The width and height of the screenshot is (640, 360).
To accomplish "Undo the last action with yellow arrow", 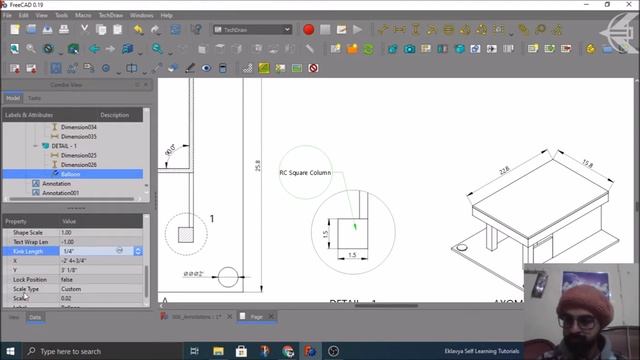I will coord(138,29).
